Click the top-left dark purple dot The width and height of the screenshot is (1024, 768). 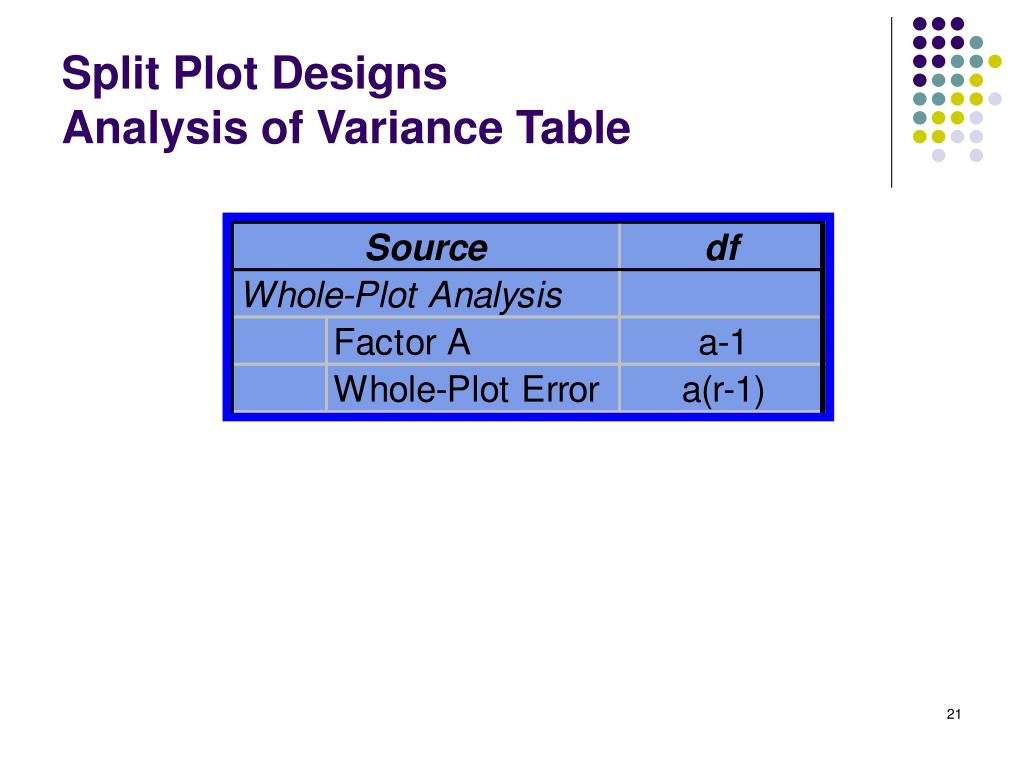click(920, 24)
